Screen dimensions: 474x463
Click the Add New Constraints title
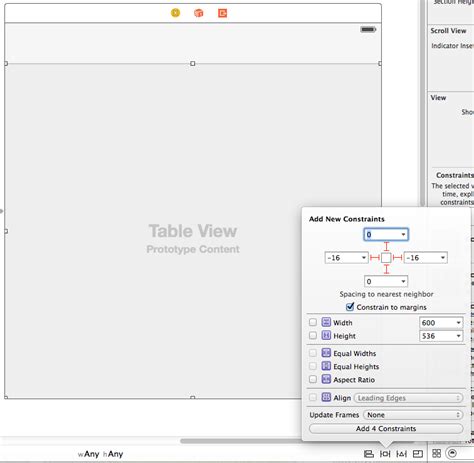347,219
